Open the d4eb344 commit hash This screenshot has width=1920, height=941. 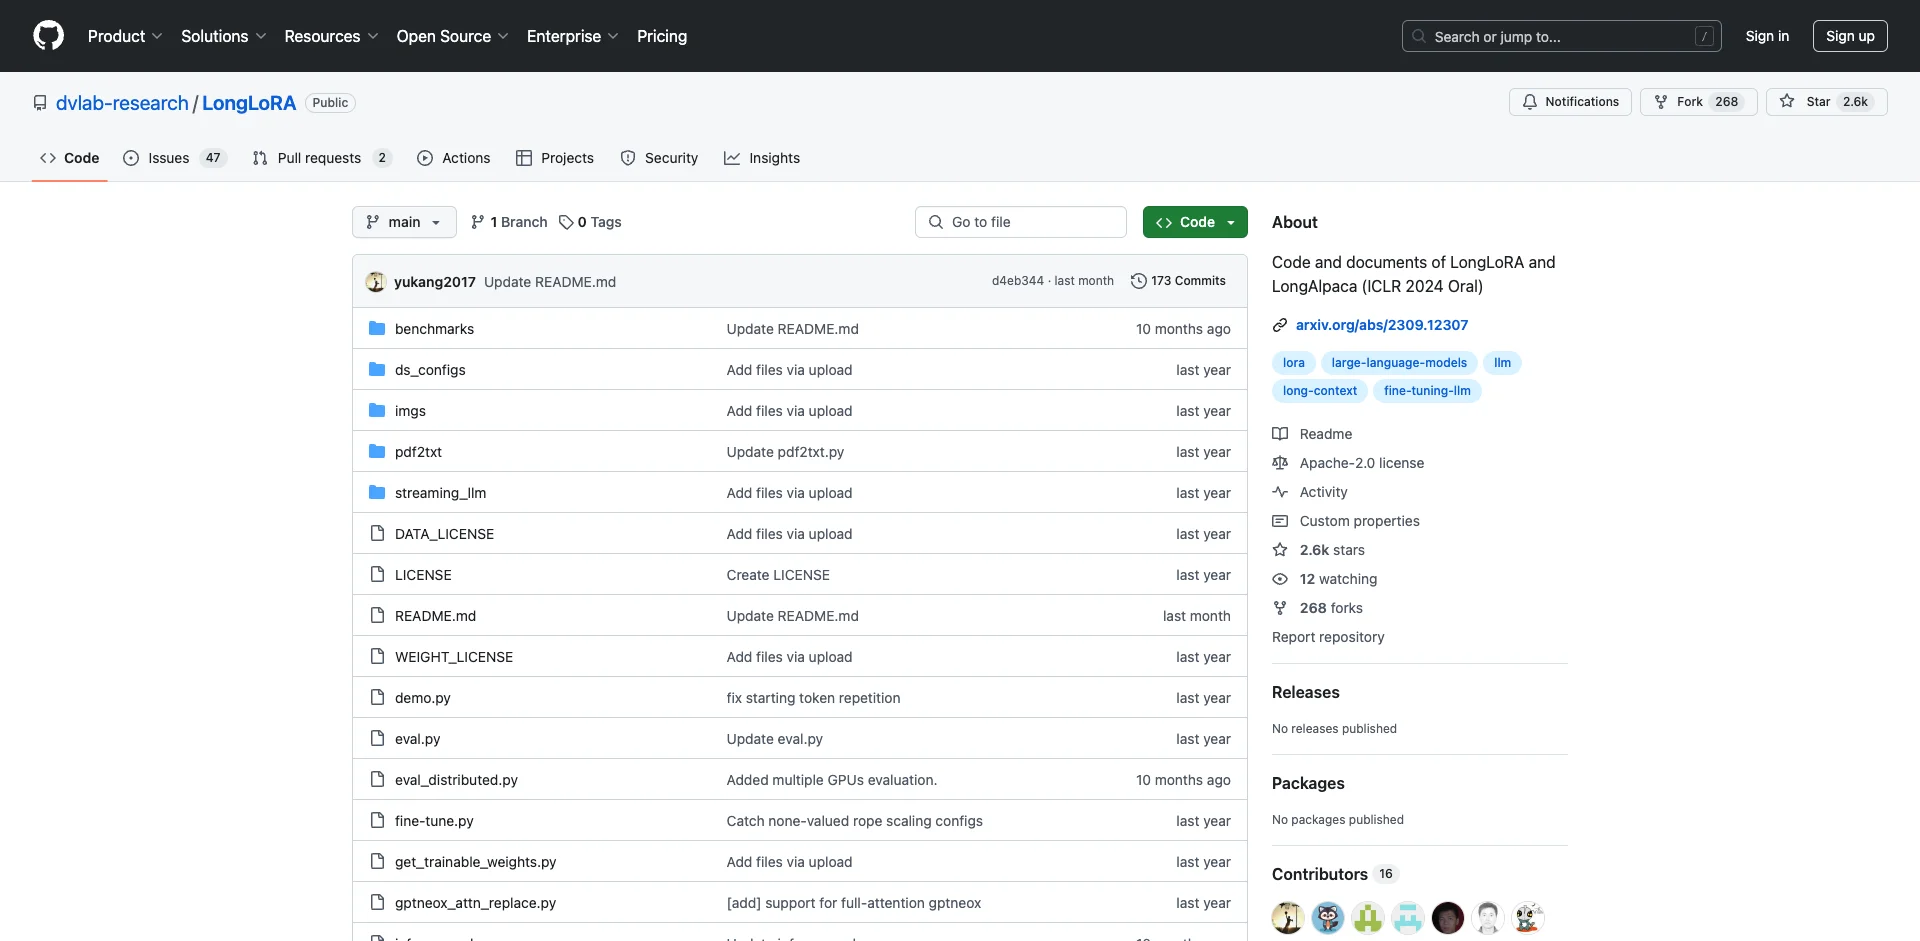1017,281
